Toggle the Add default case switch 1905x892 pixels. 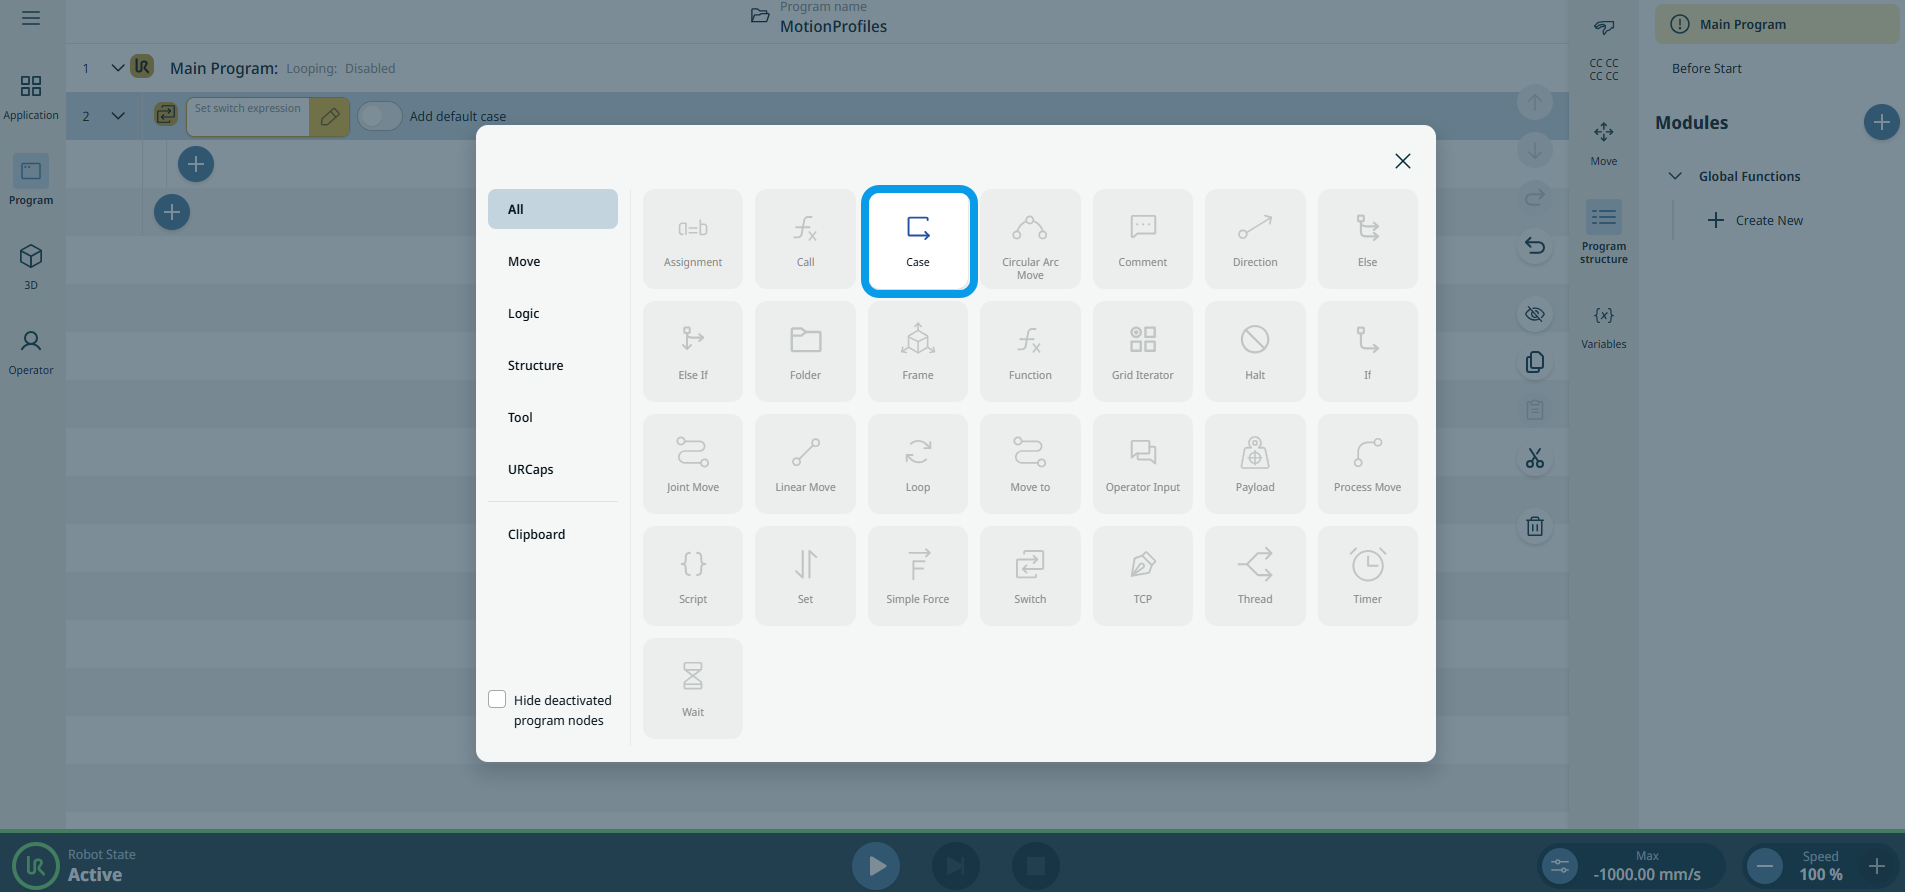(379, 116)
